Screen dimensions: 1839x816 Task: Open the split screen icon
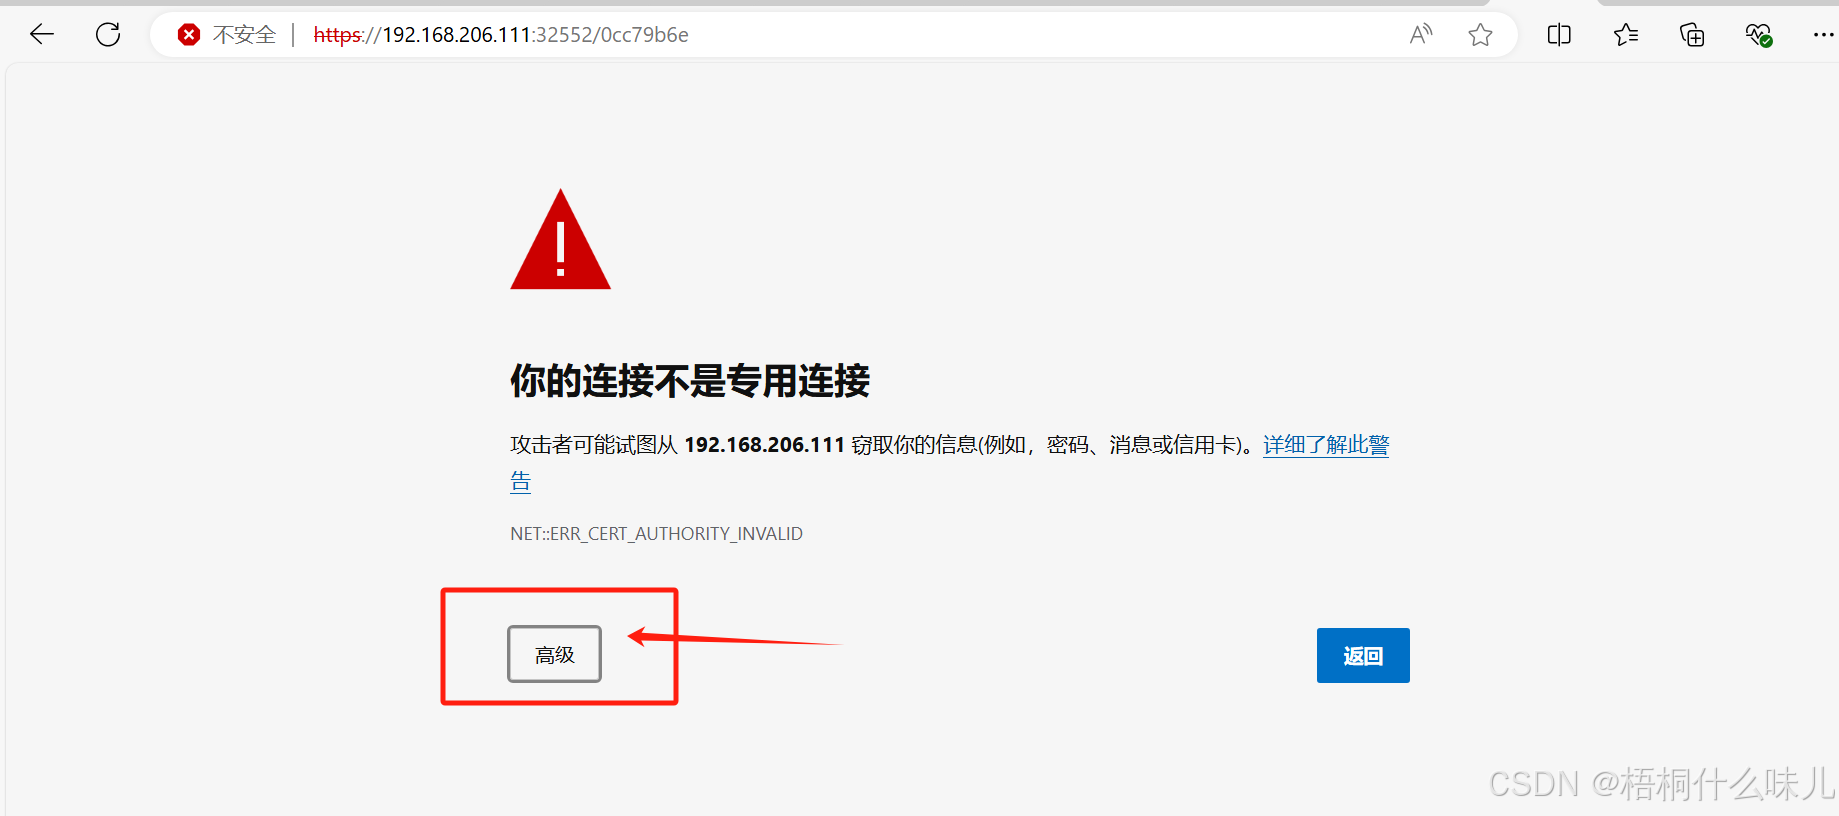(1559, 35)
